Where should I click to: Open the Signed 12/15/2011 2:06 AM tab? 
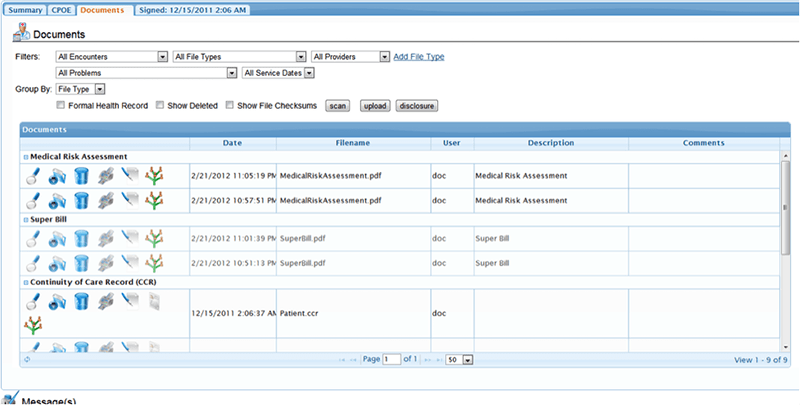(193, 10)
